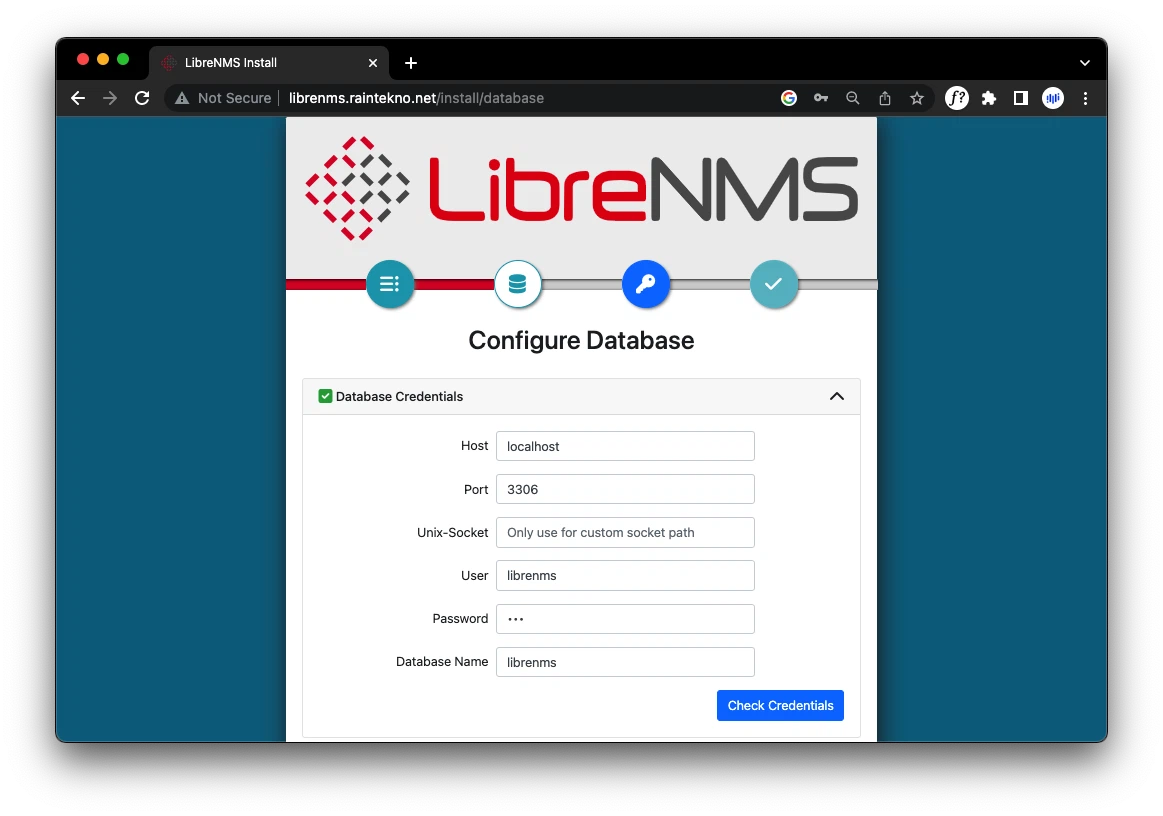Expand the tab search dropdown arrow

click(1085, 62)
